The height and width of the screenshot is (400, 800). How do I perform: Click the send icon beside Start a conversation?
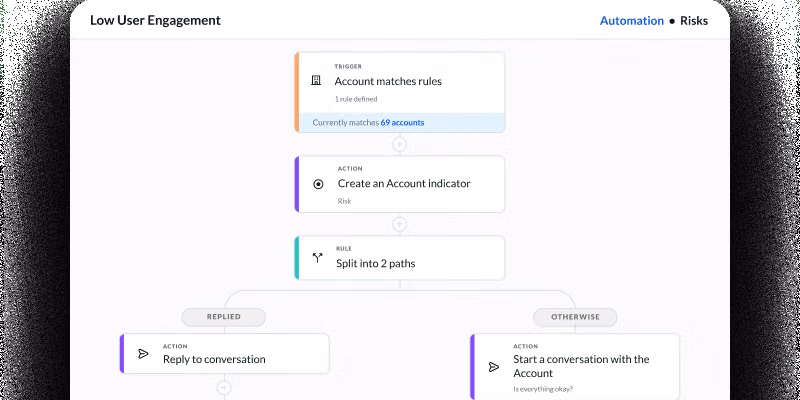tap(493, 367)
